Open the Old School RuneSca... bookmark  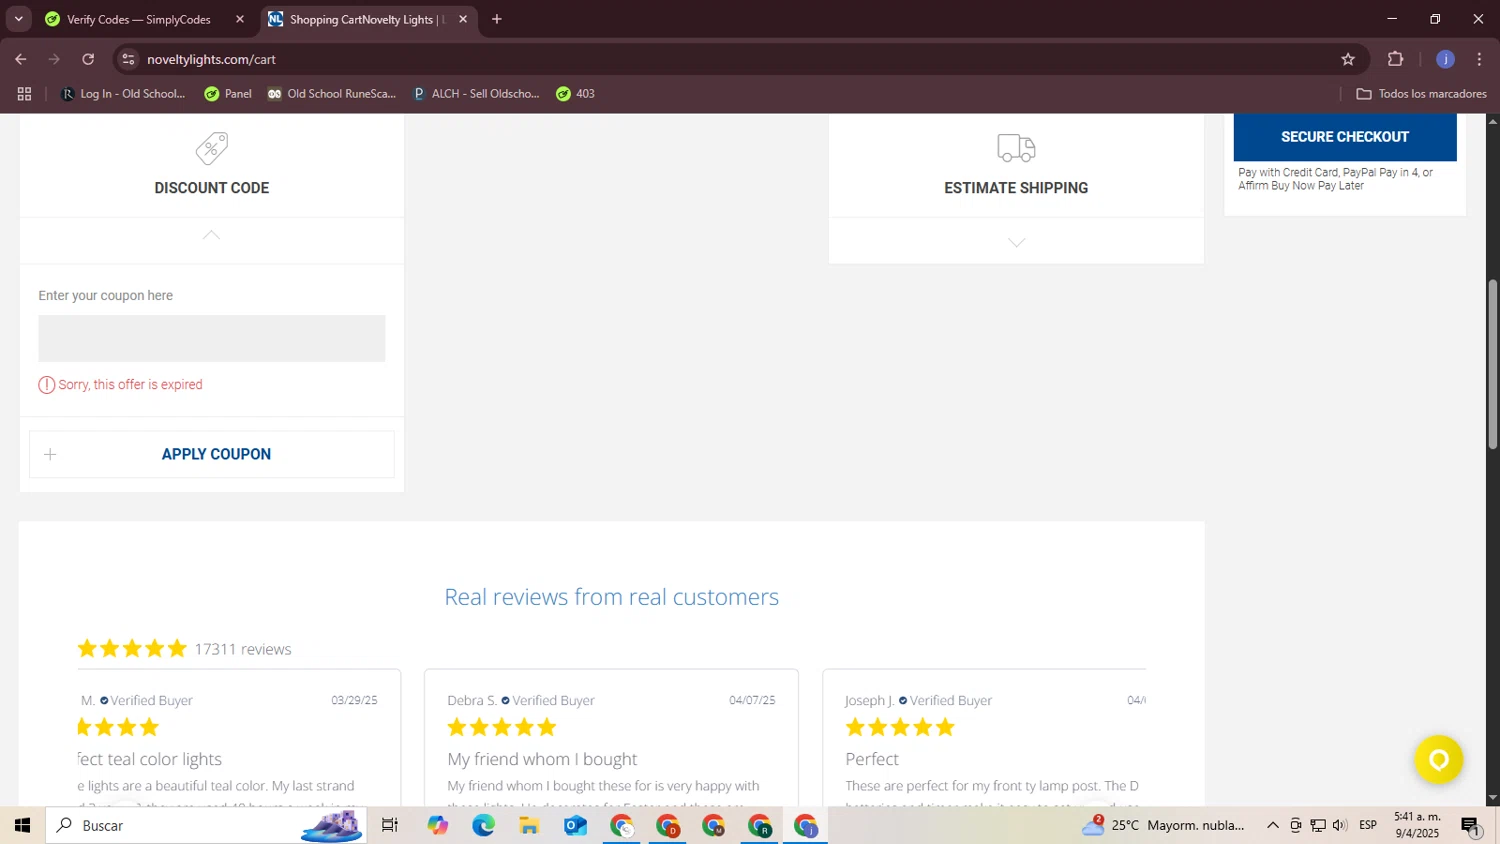(x=332, y=94)
